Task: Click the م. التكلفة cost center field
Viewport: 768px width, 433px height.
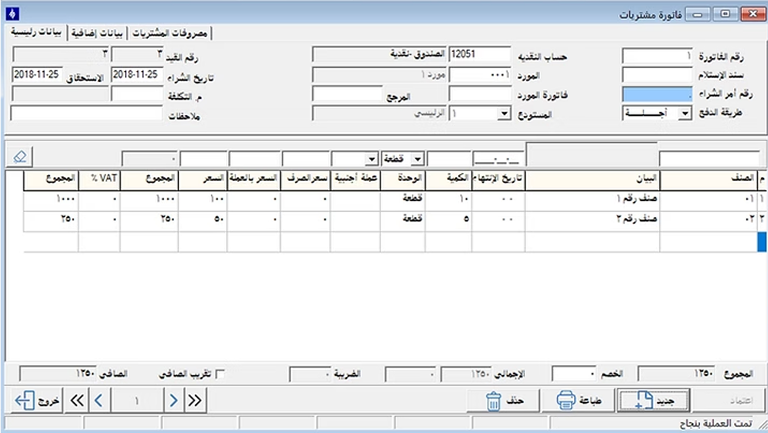Action: pos(137,94)
